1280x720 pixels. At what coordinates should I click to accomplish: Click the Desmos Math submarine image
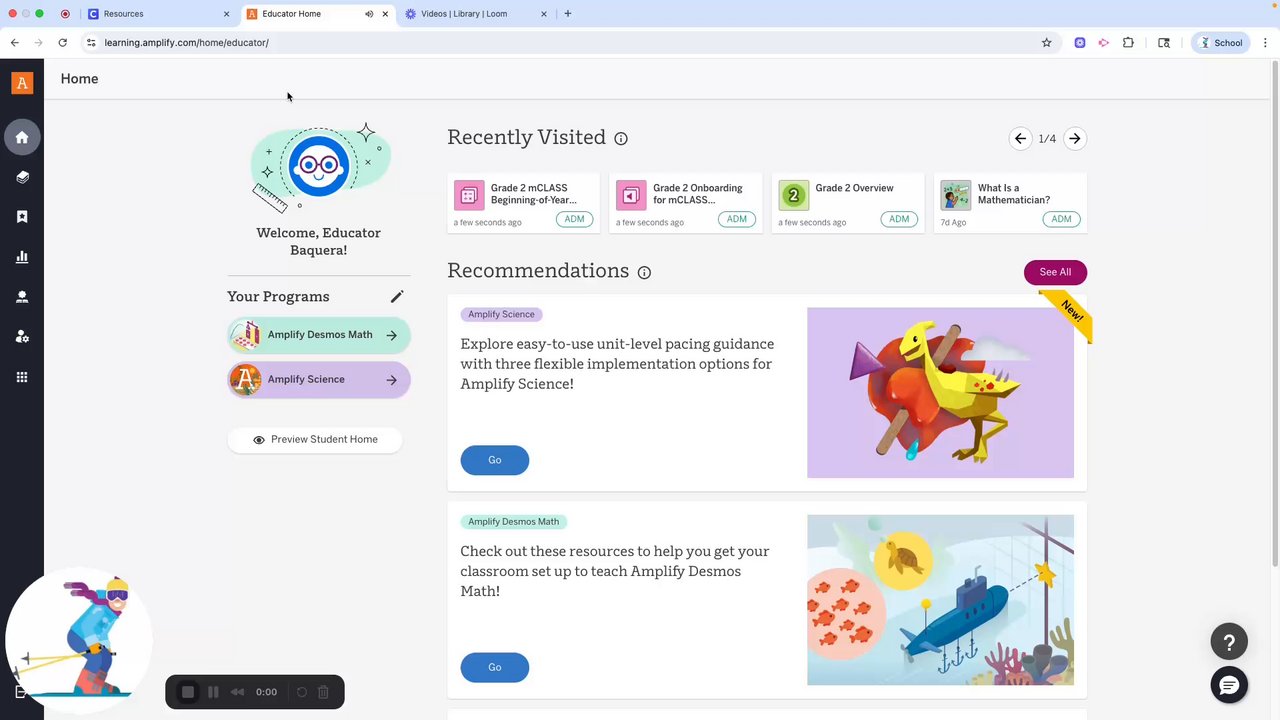(x=940, y=600)
